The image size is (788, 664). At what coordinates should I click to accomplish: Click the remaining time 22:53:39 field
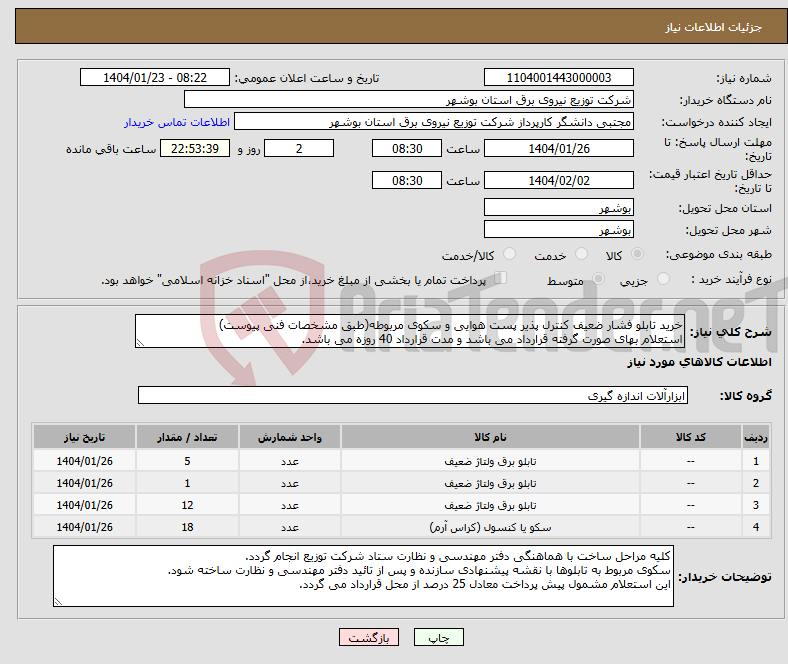(195, 148)
